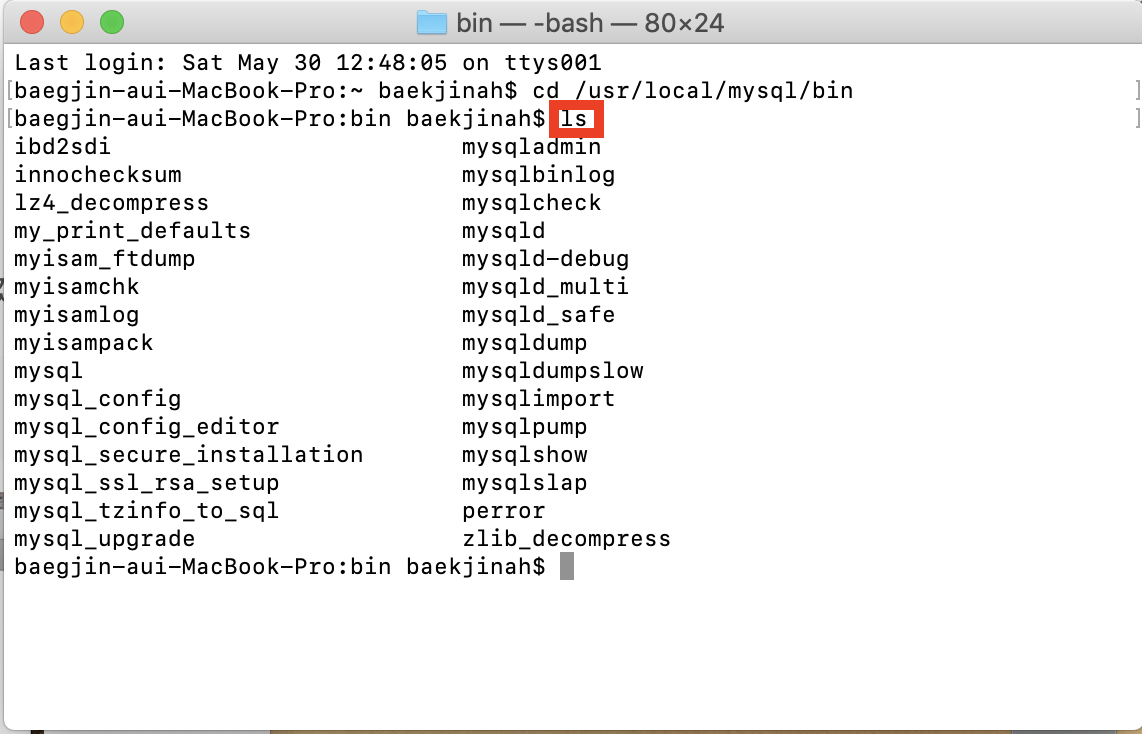The height and width of the screenshot is (734, 1142).
Task: Select the 'mysqladmin' file name
Action: (532, 146)
